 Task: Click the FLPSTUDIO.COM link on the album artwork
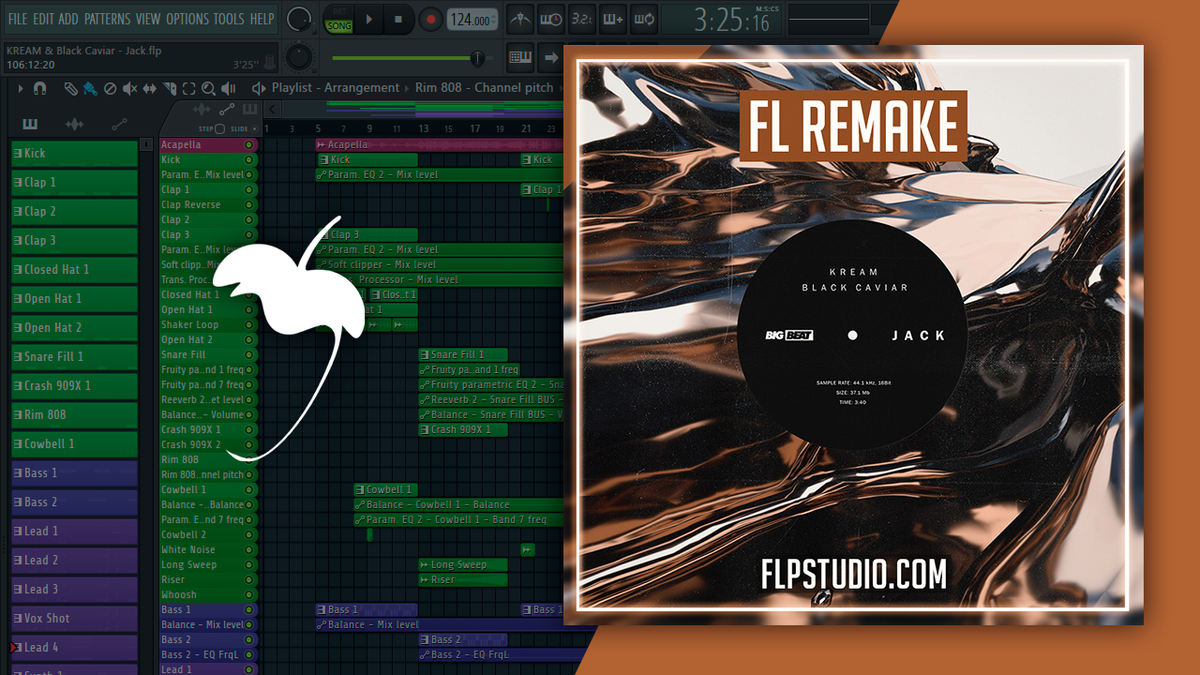856,574
